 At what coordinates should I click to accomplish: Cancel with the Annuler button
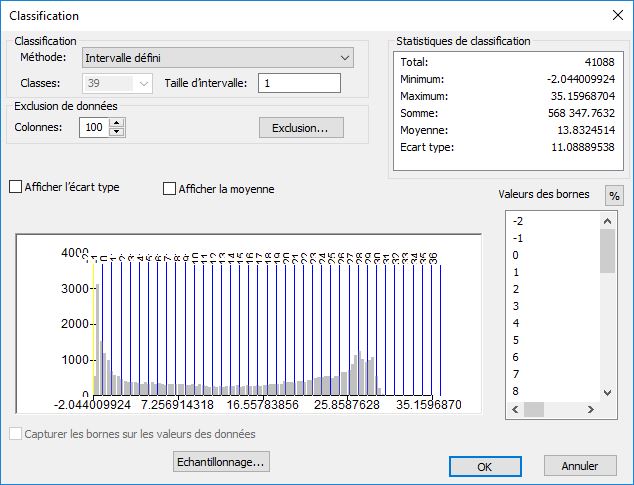[x=579, y=466]
